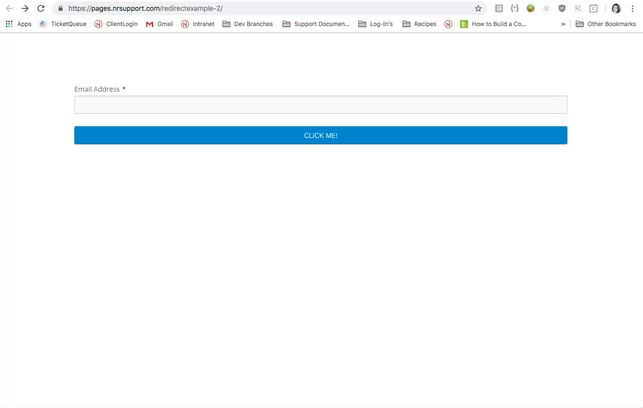This screenshot has height=408, width=643.
Task: Expand the Recipes bookmark folder
Action: [419, 24]
